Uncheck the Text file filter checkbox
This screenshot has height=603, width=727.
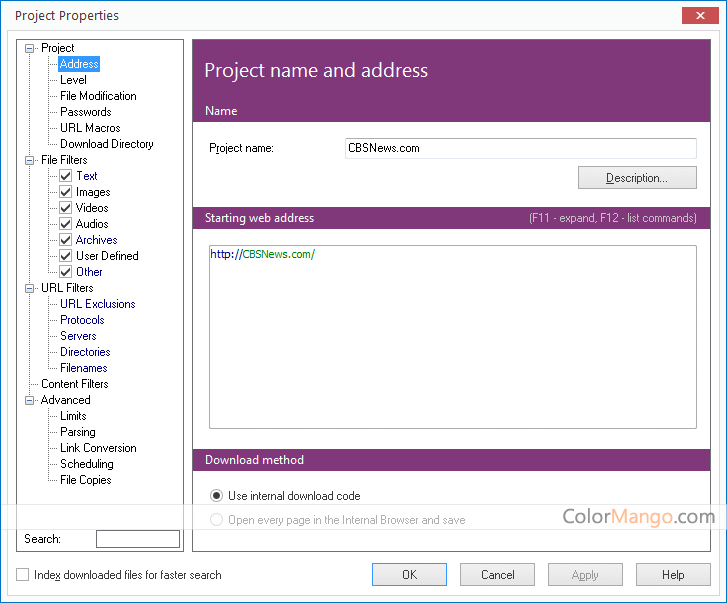pos(66,176)
